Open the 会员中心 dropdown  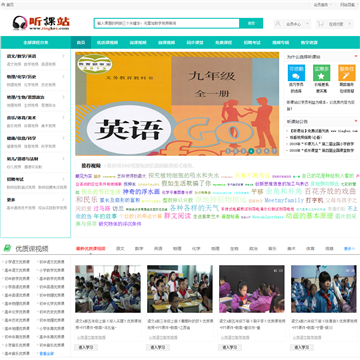292,24
